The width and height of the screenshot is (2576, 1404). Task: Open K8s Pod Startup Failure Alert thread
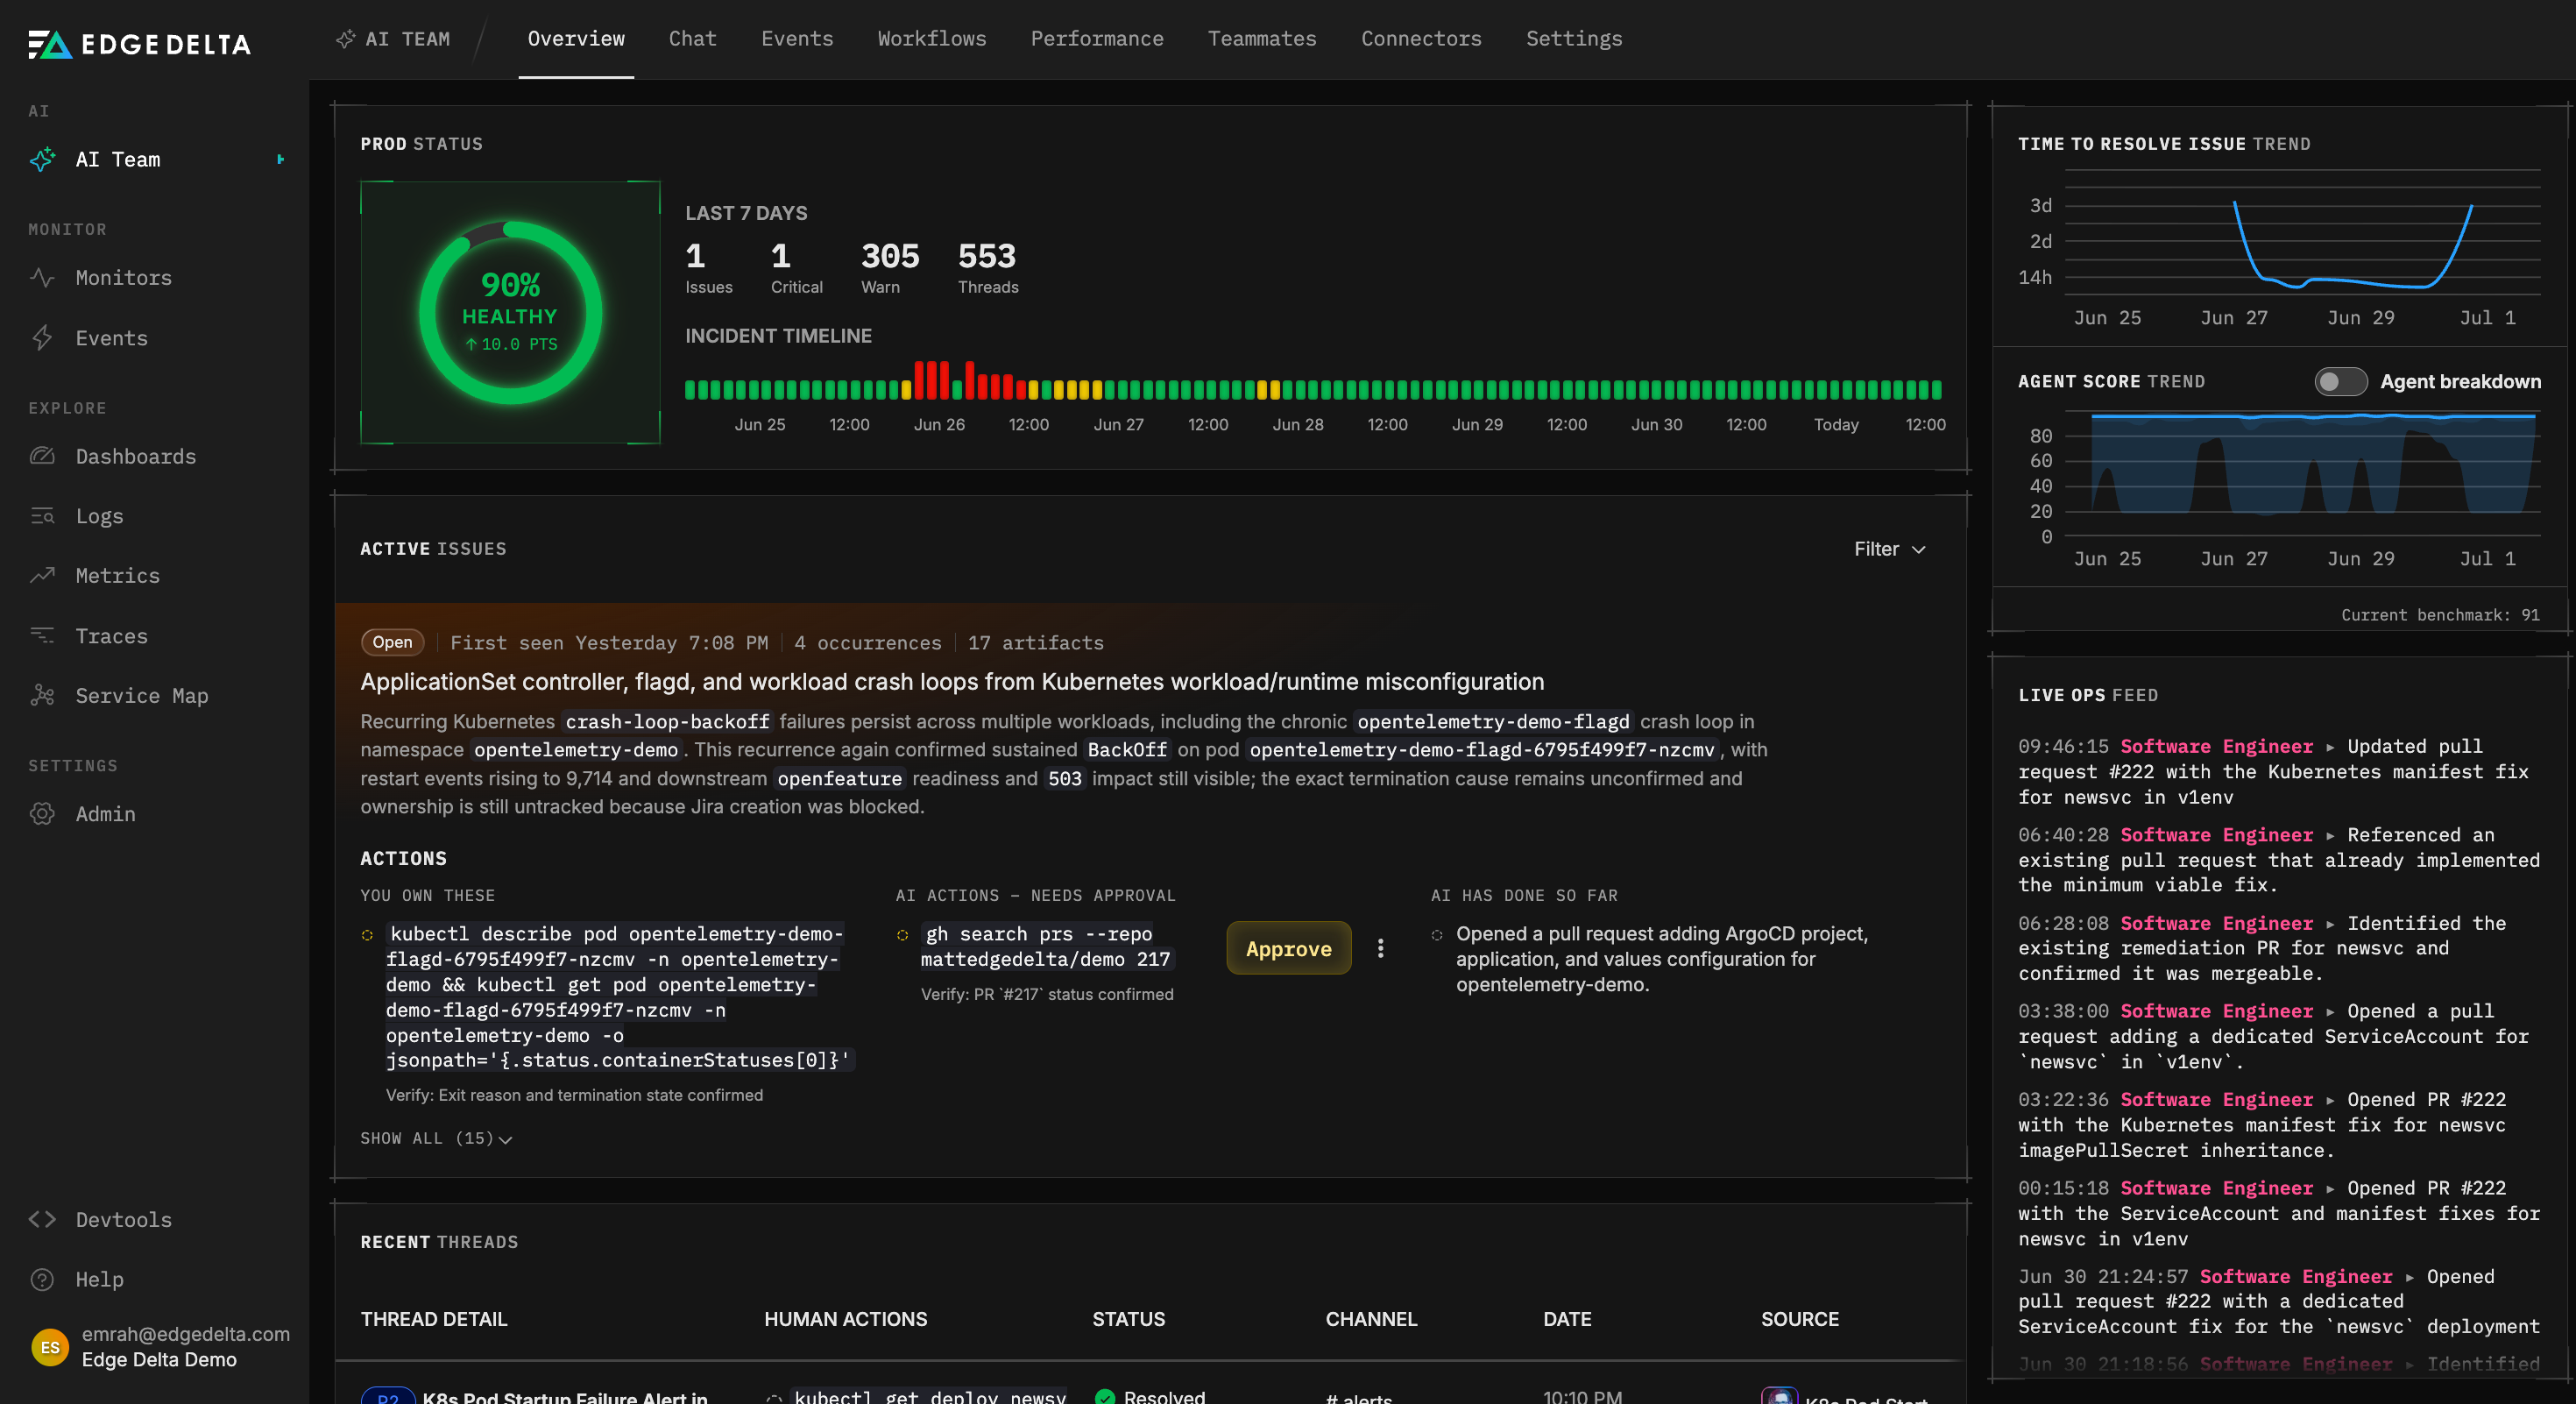565,1396
